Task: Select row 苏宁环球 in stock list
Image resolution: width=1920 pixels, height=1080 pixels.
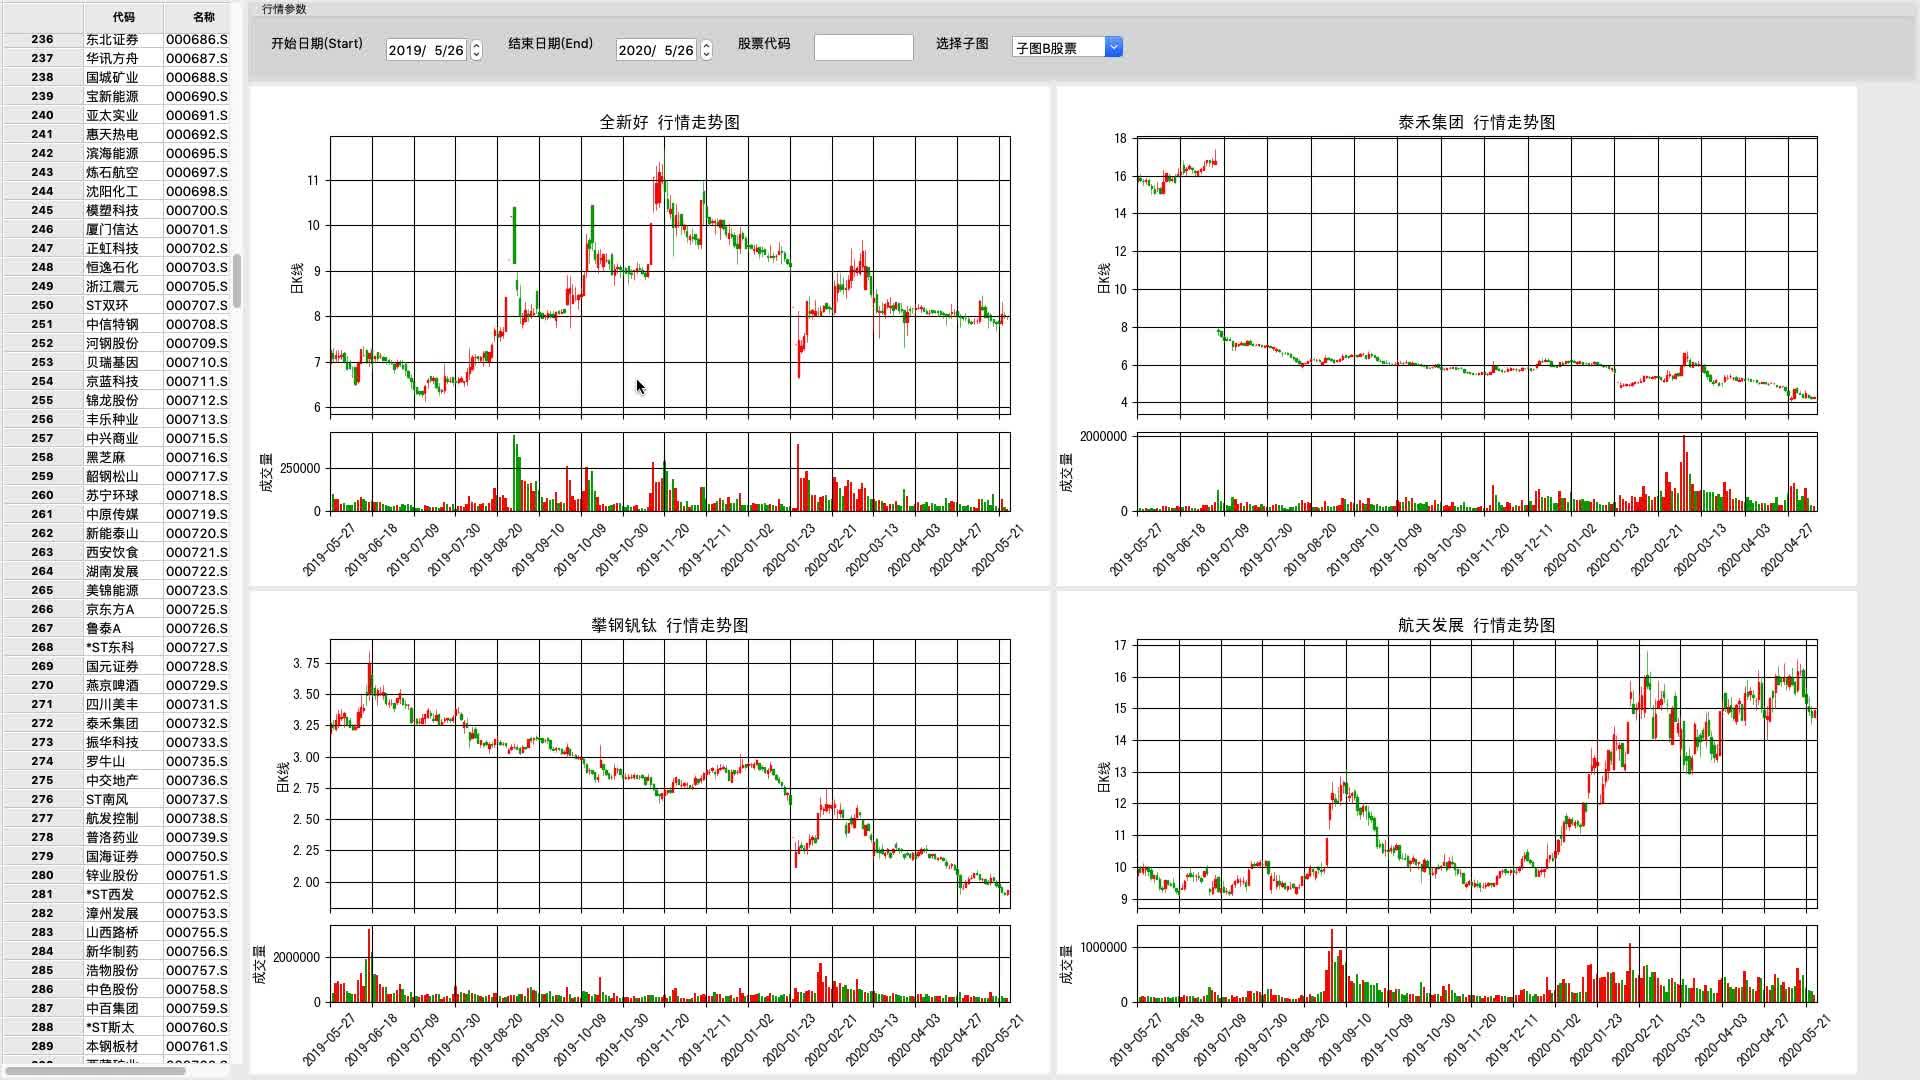Action: tap(115, 495)
